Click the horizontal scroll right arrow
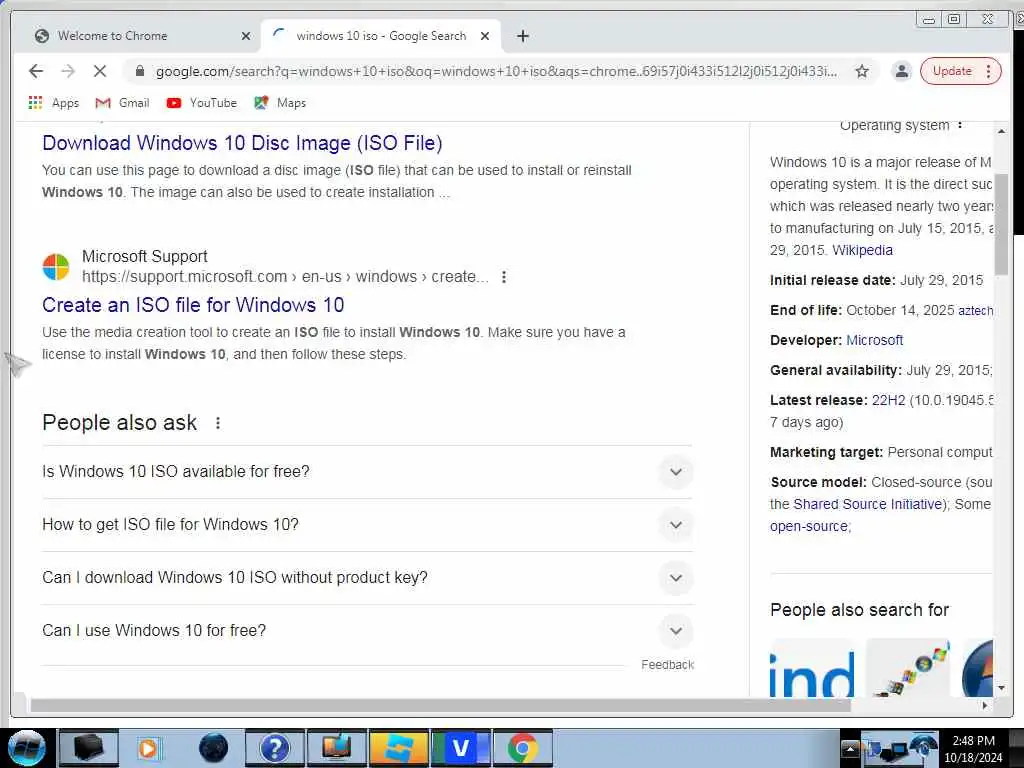1024x768 pixels. [x=985, y=705]
